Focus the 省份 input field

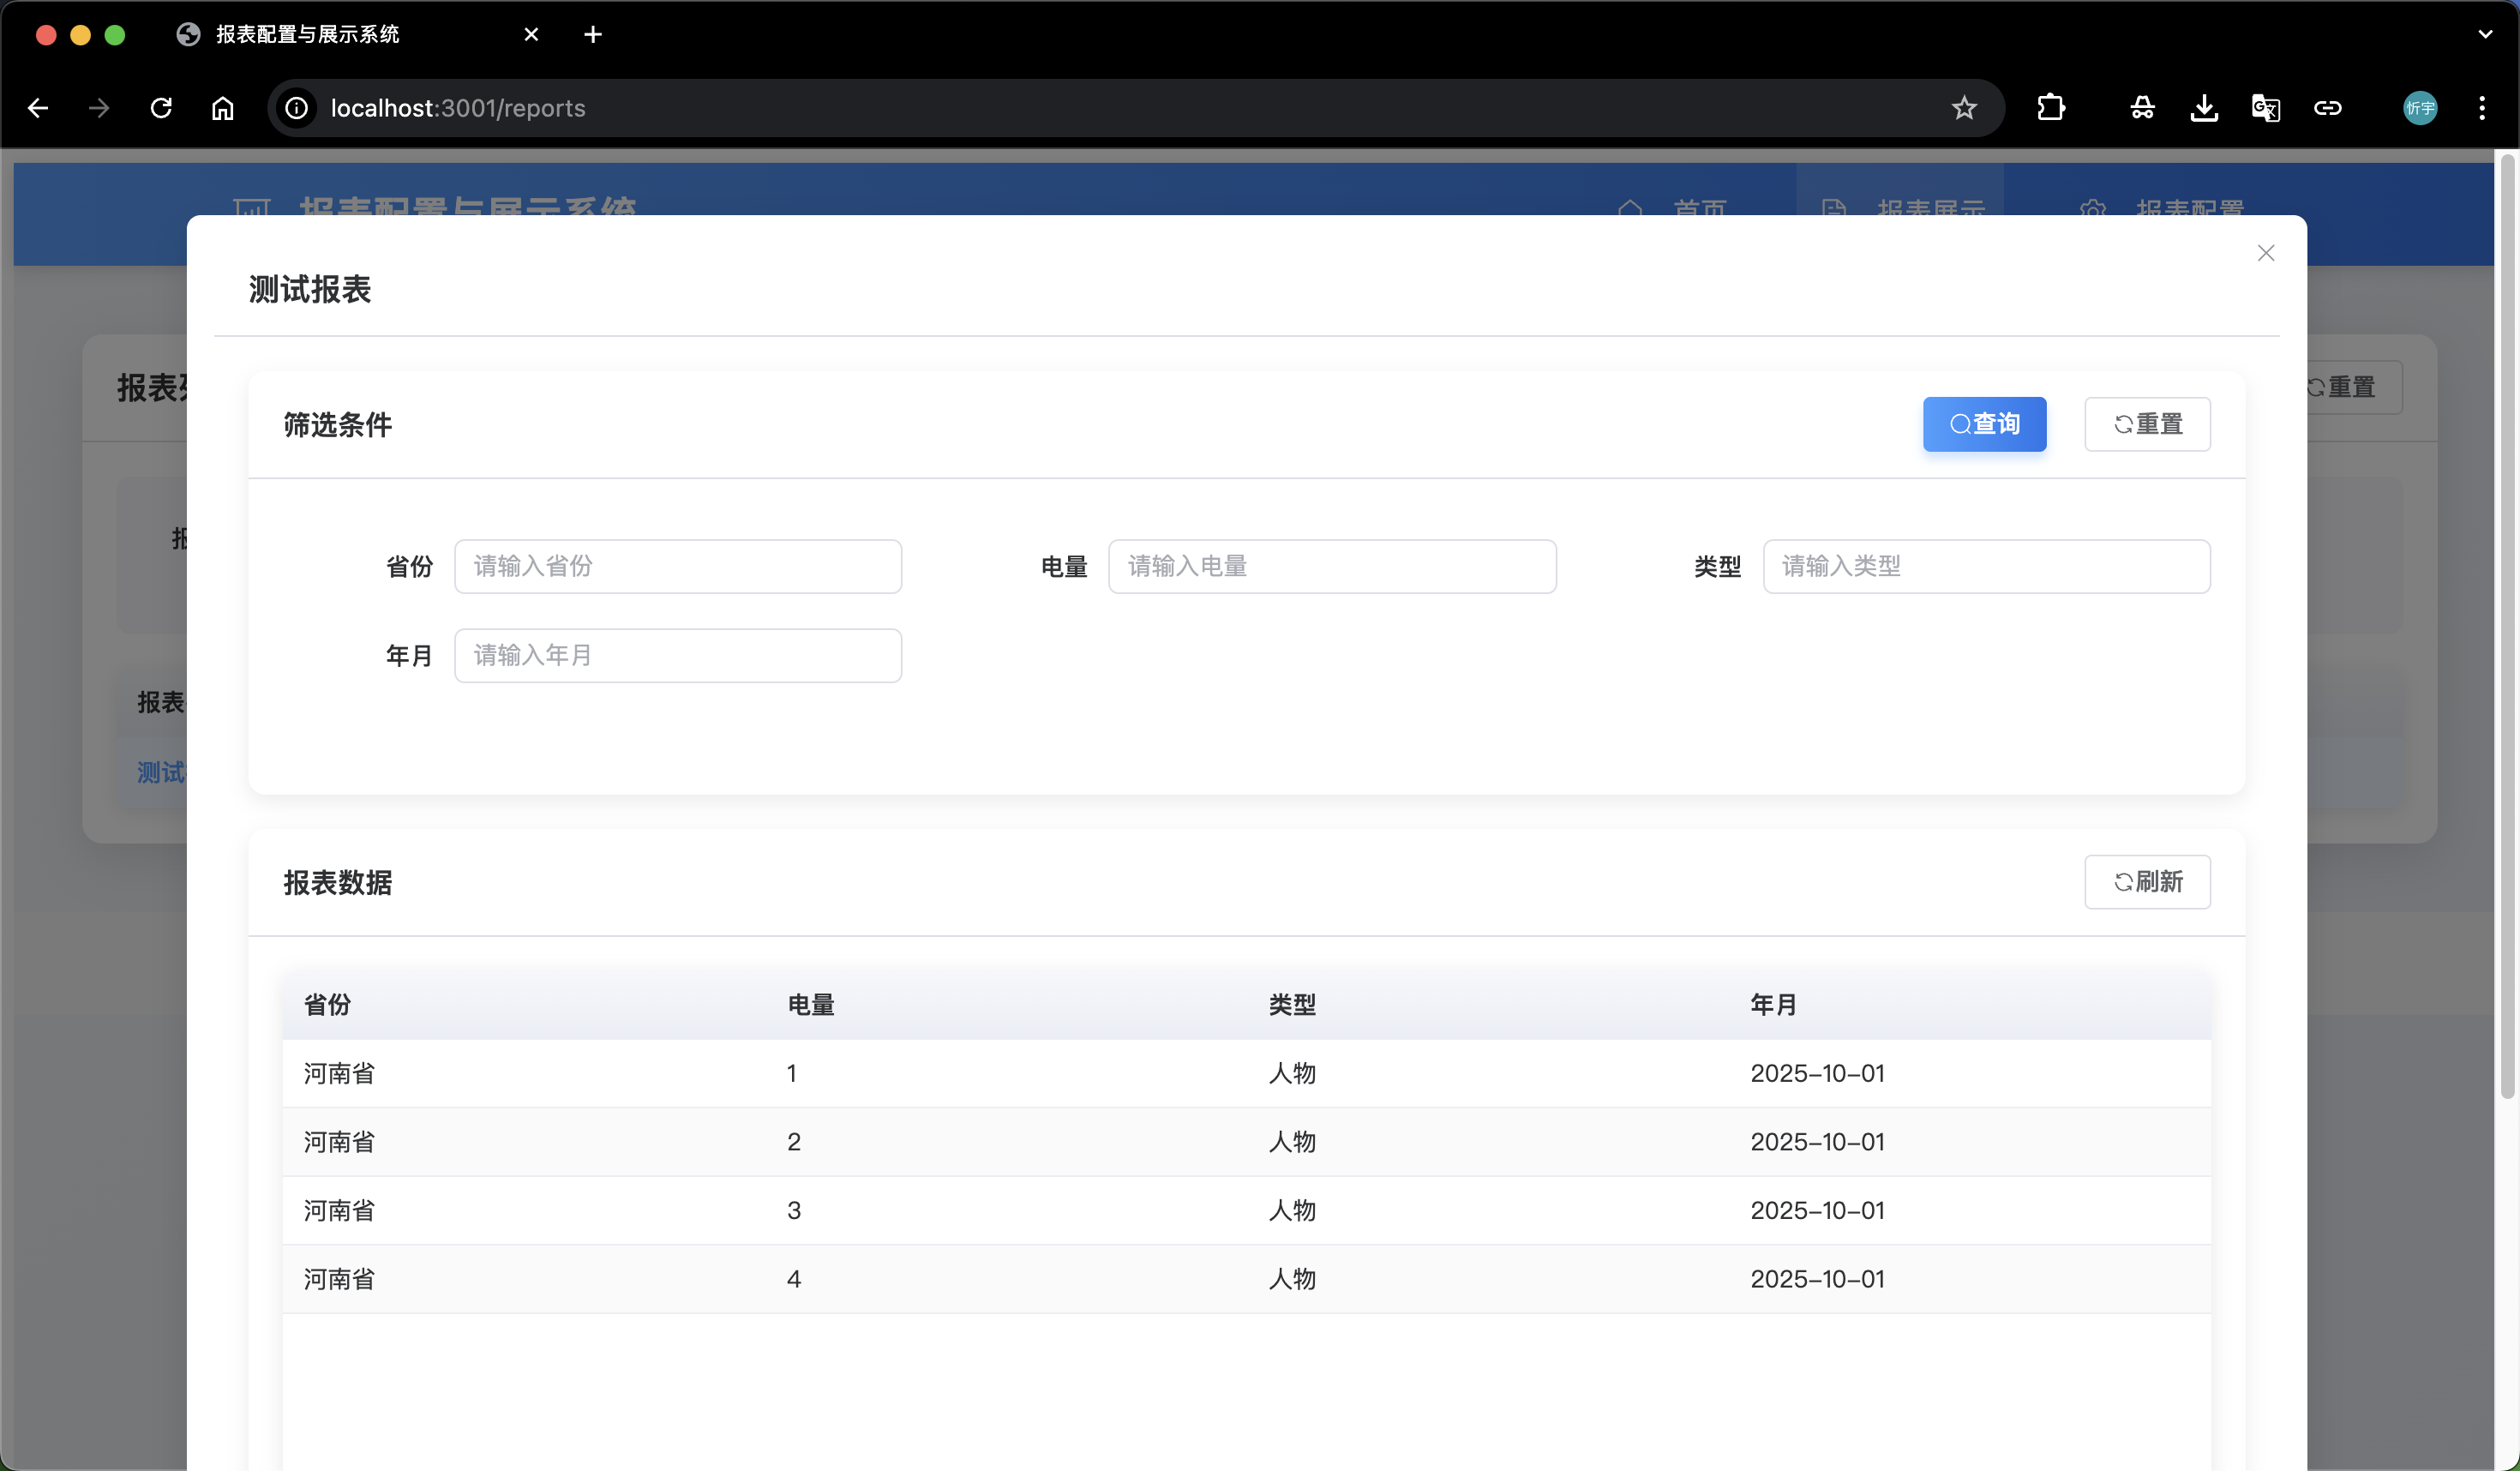click(677, 566)
